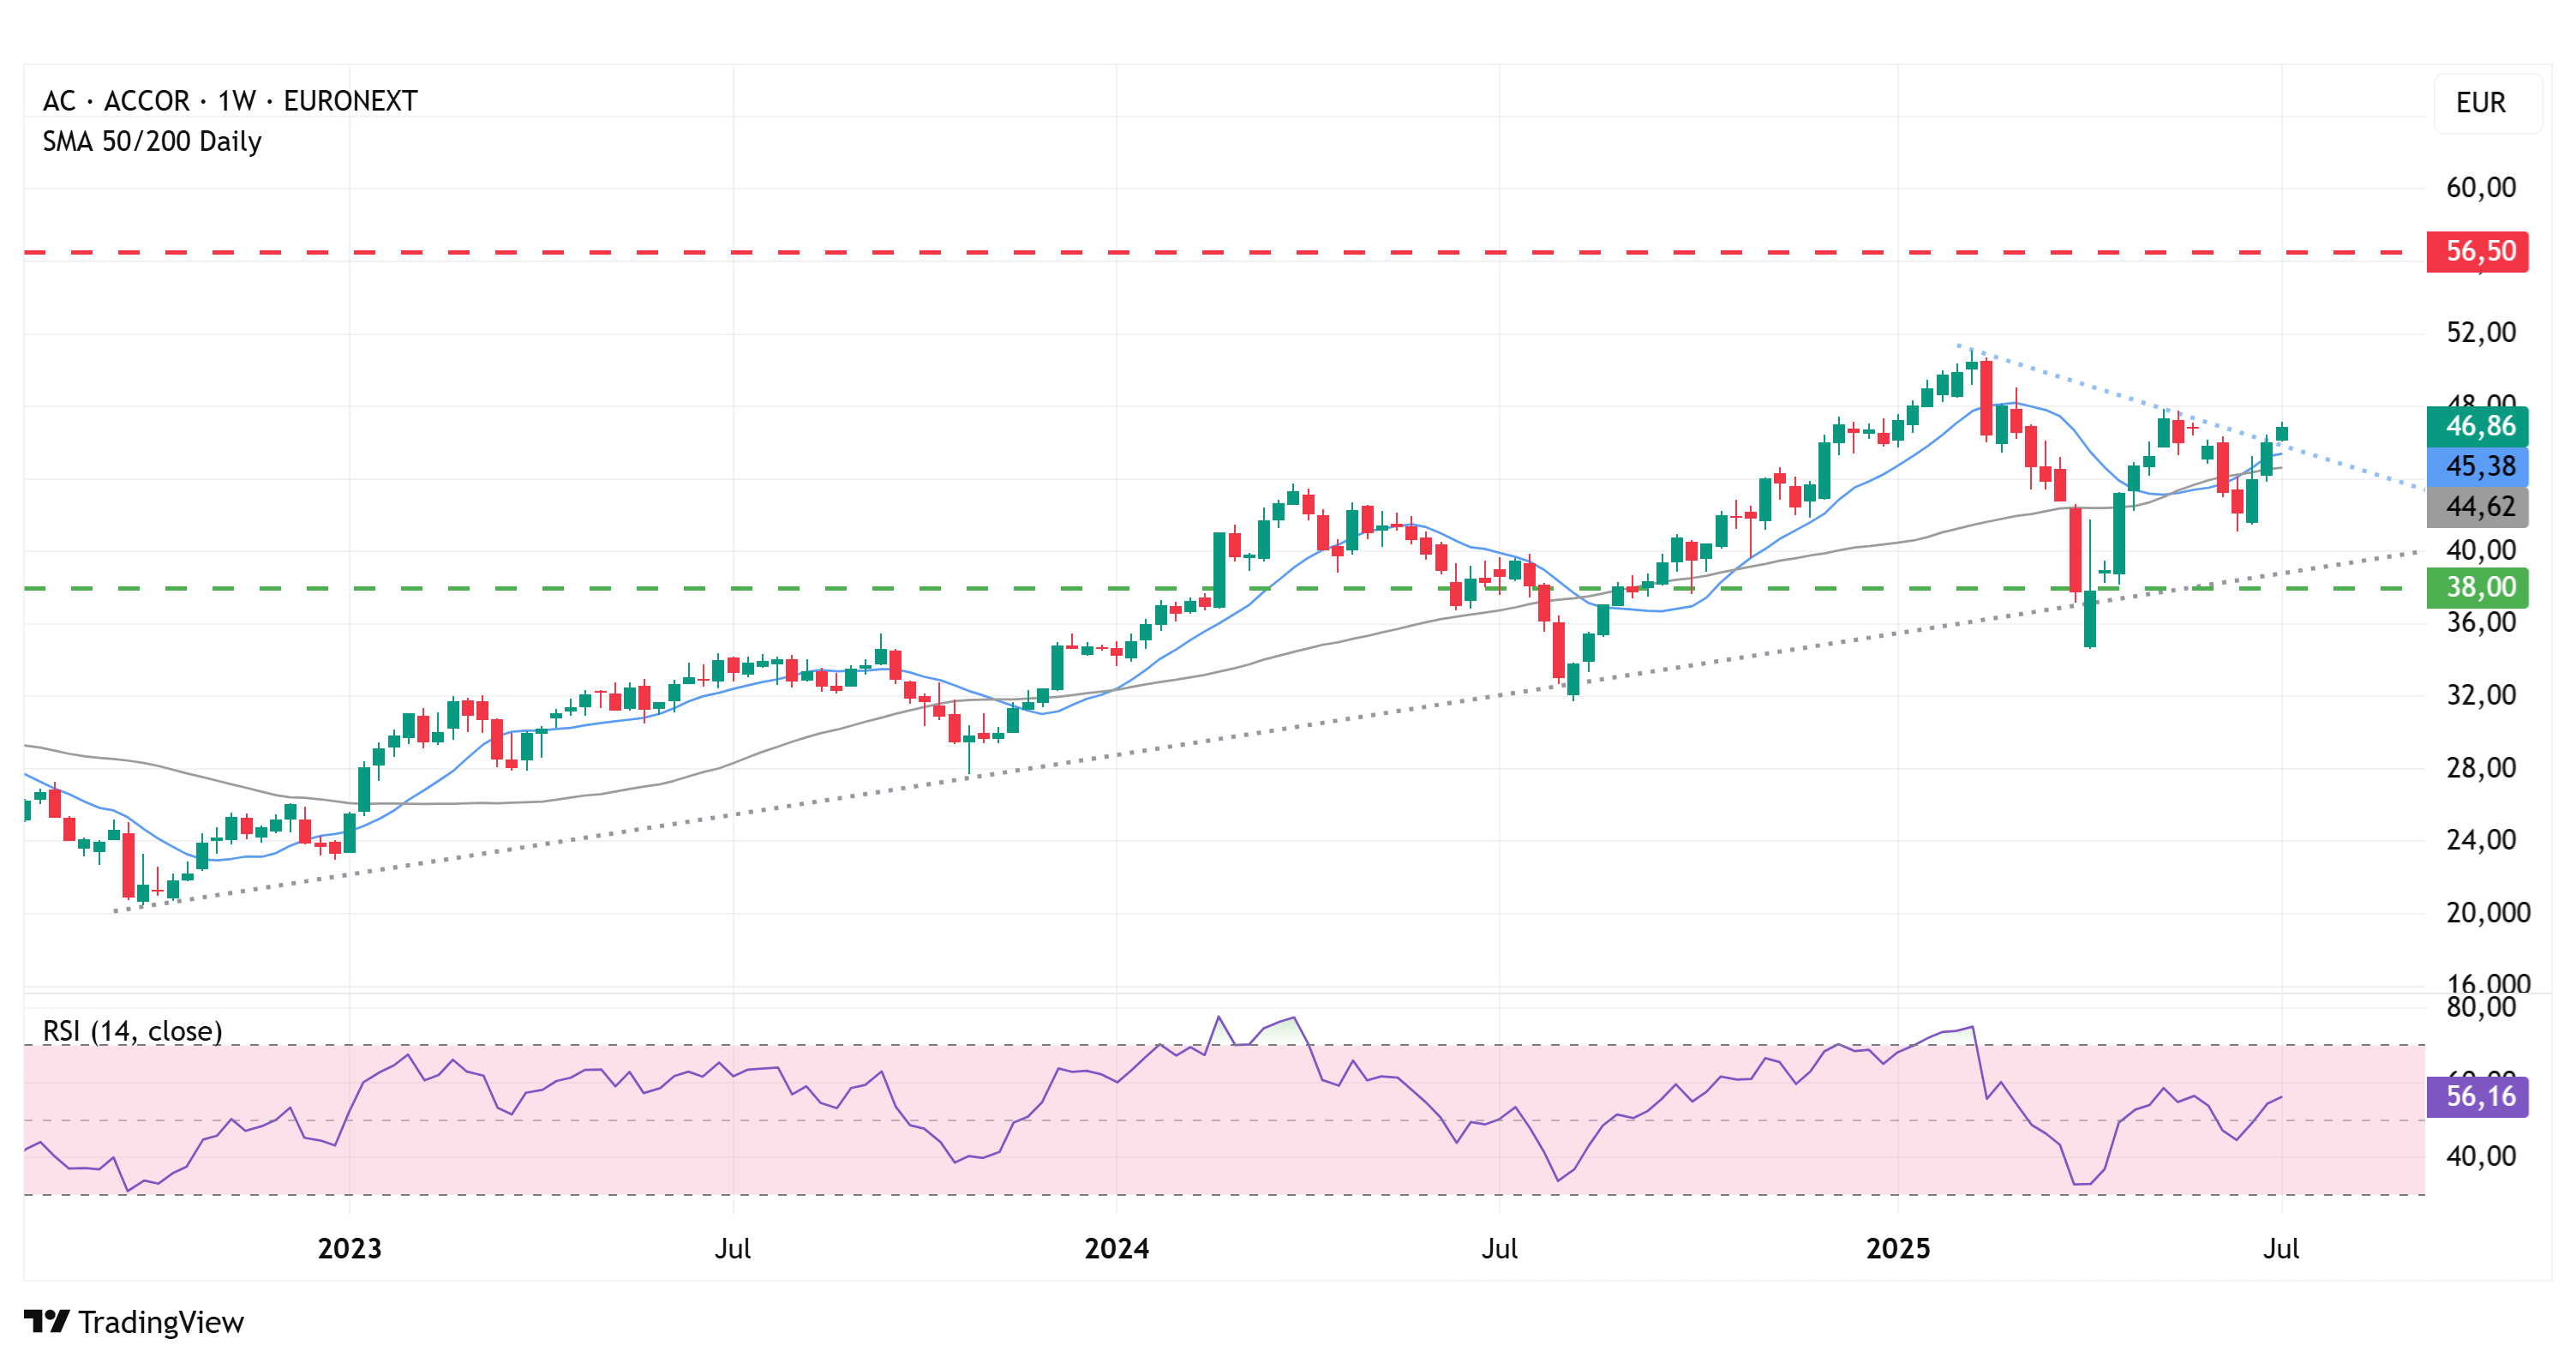This screenshot has height=1363, width=2576.
Task: Select the AC · ACCOR · 1W · EURONEXT title
Action: pyautogui.click(x=230, y=101)
